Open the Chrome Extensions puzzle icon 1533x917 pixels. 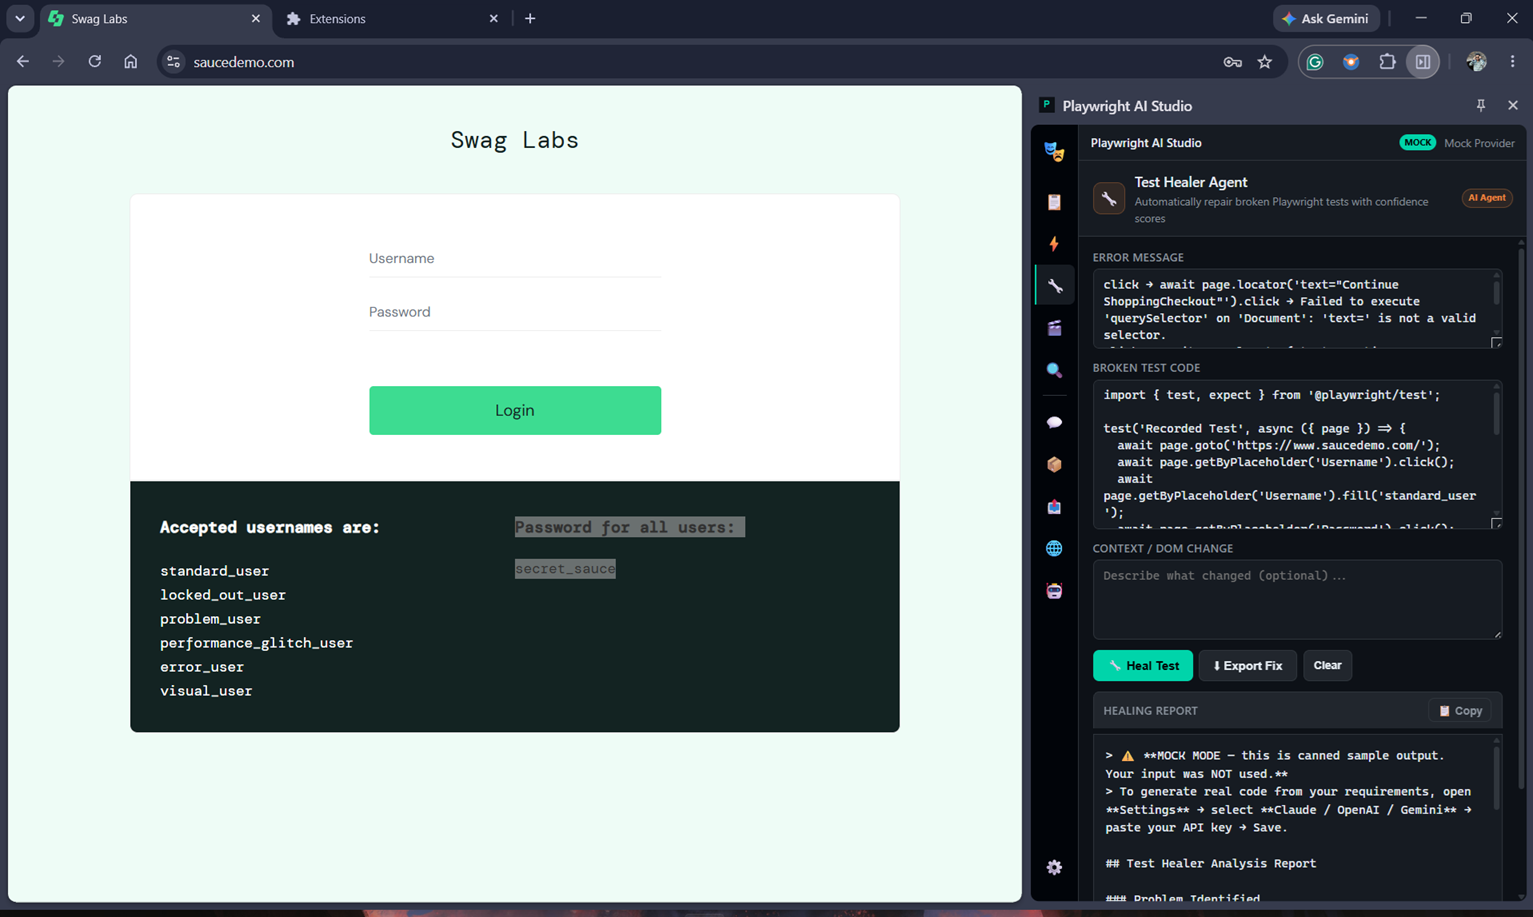(1387, 62)
